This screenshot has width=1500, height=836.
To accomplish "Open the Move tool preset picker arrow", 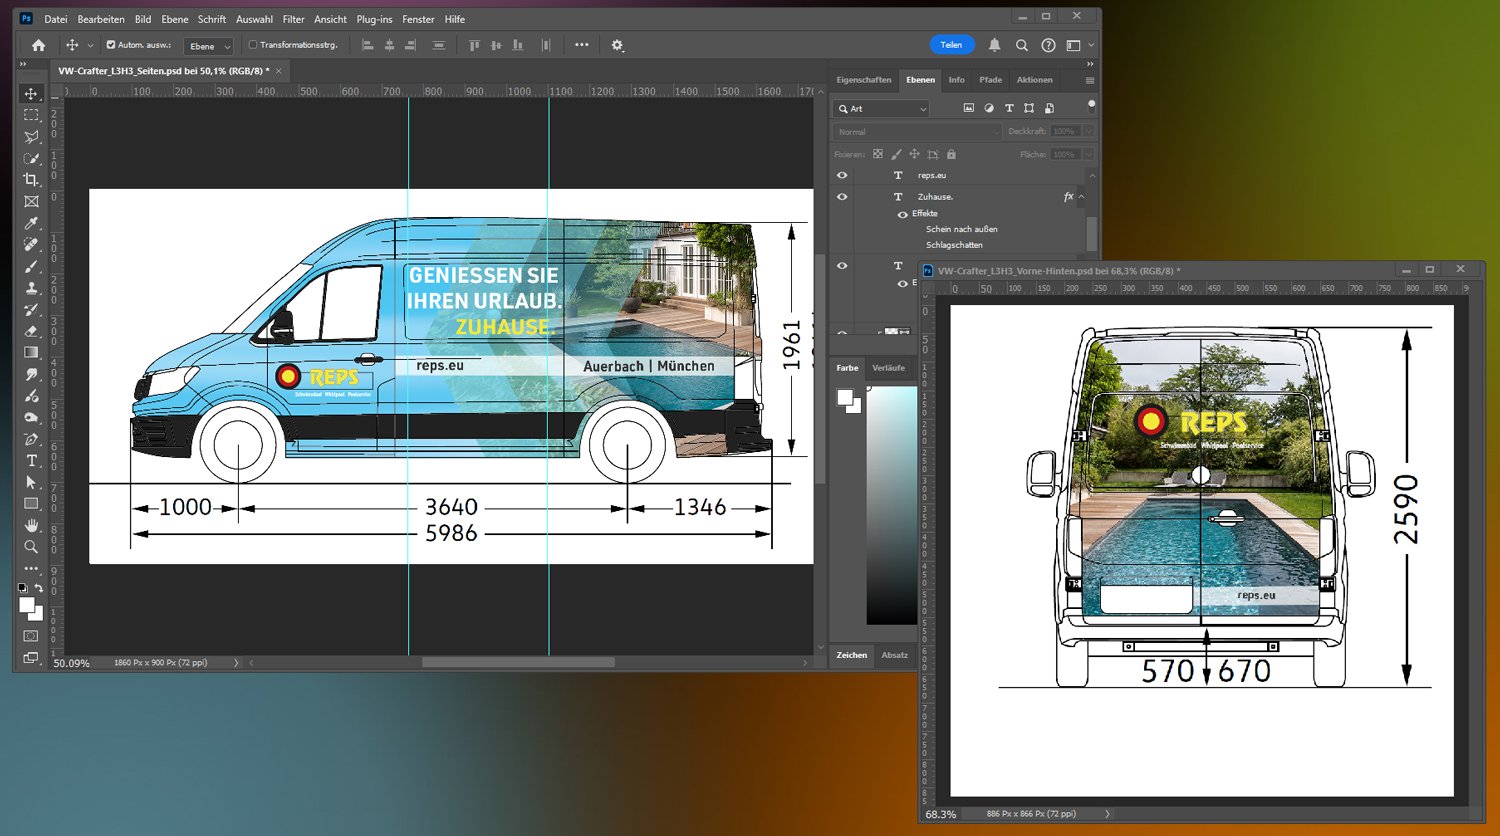I will [x=90, y=45].
